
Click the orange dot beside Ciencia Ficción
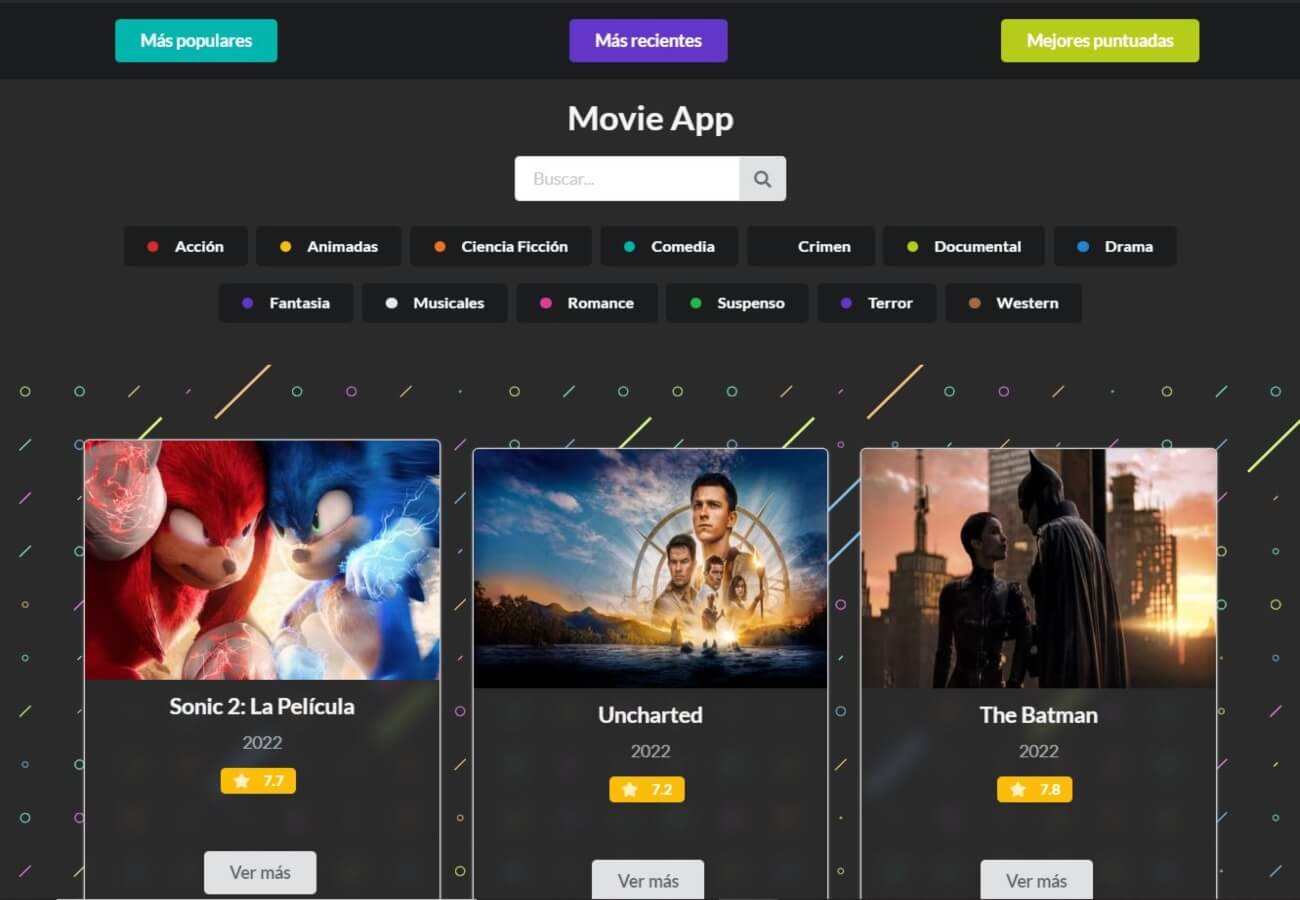point(438,246)
